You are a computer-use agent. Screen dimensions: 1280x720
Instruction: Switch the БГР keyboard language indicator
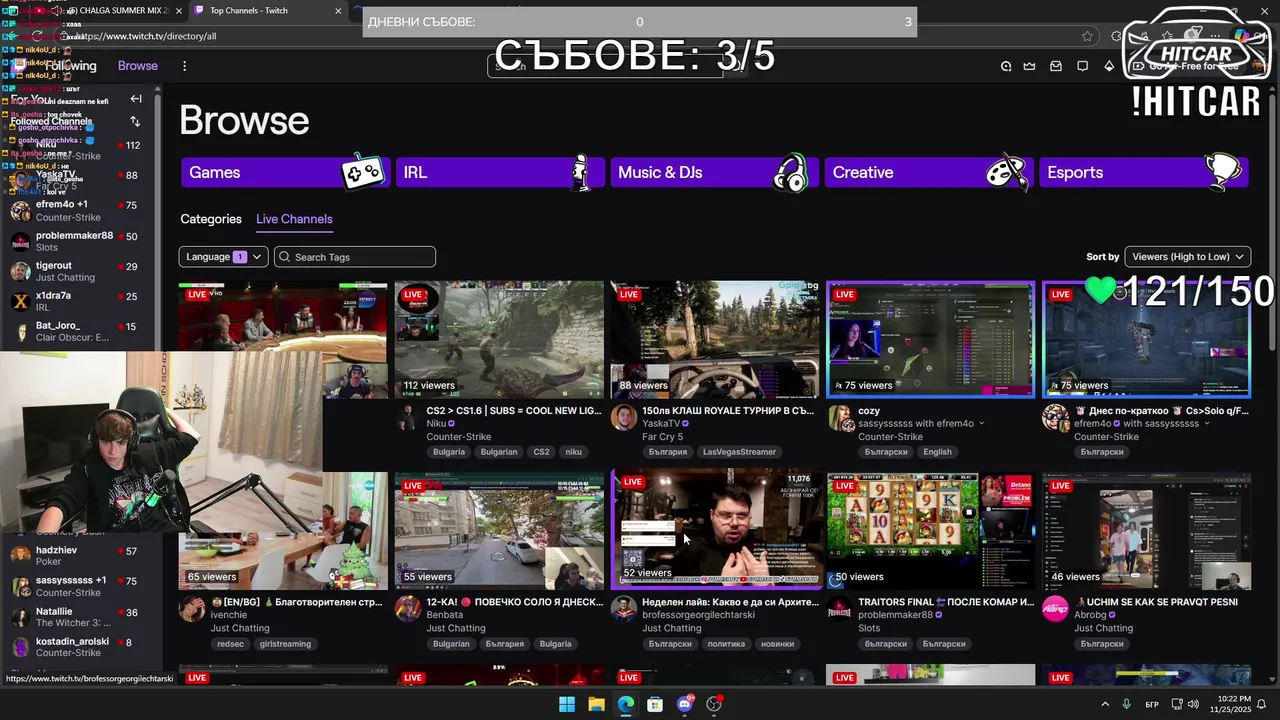[1152, 704]
